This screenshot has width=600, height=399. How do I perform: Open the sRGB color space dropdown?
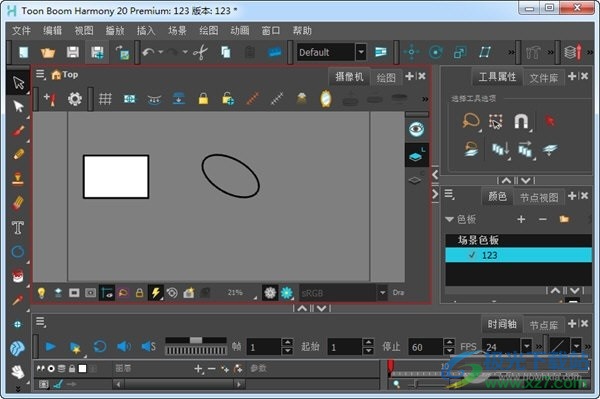[382, 293]
